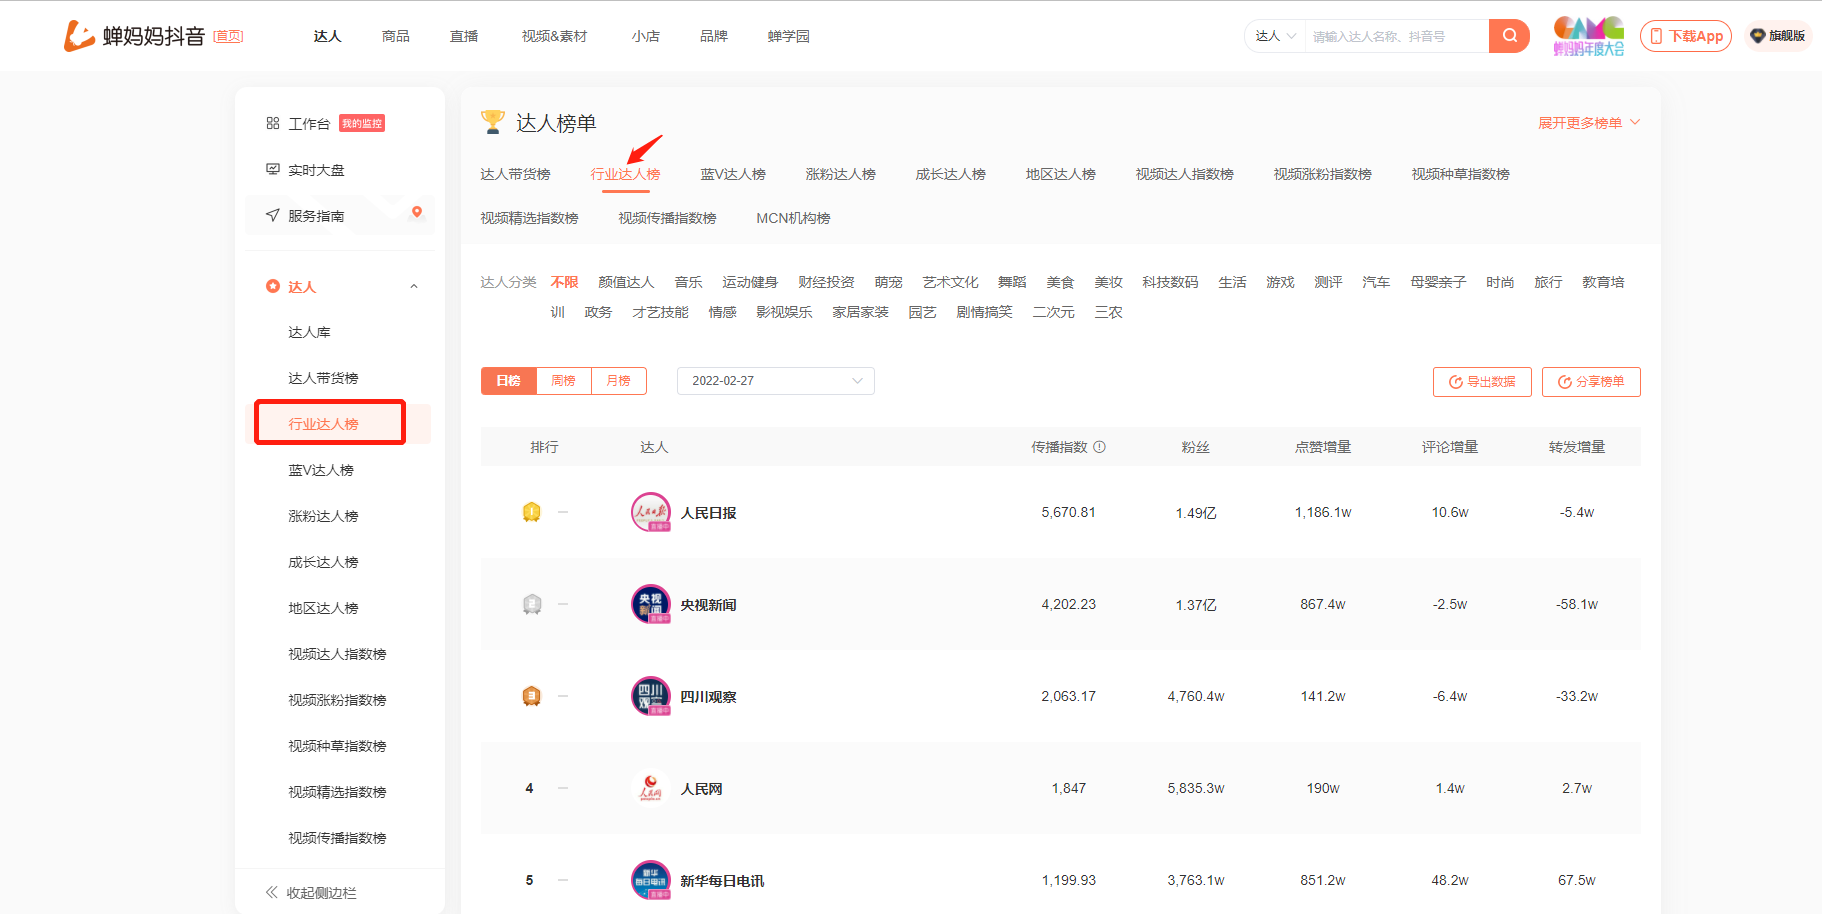Click the 我的监控 badge
Screen dimensions: 1822x914
pos(362,124)
